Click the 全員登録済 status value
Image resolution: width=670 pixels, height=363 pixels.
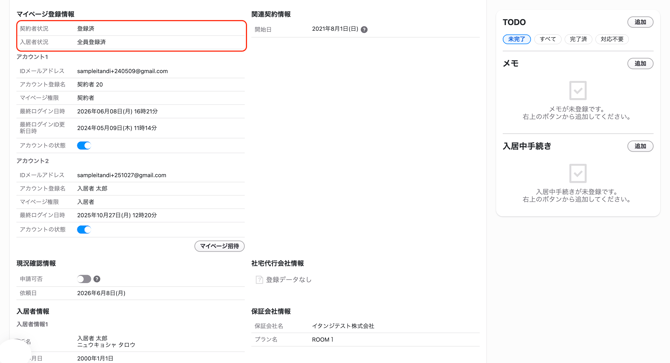click(x=91, y=42)
